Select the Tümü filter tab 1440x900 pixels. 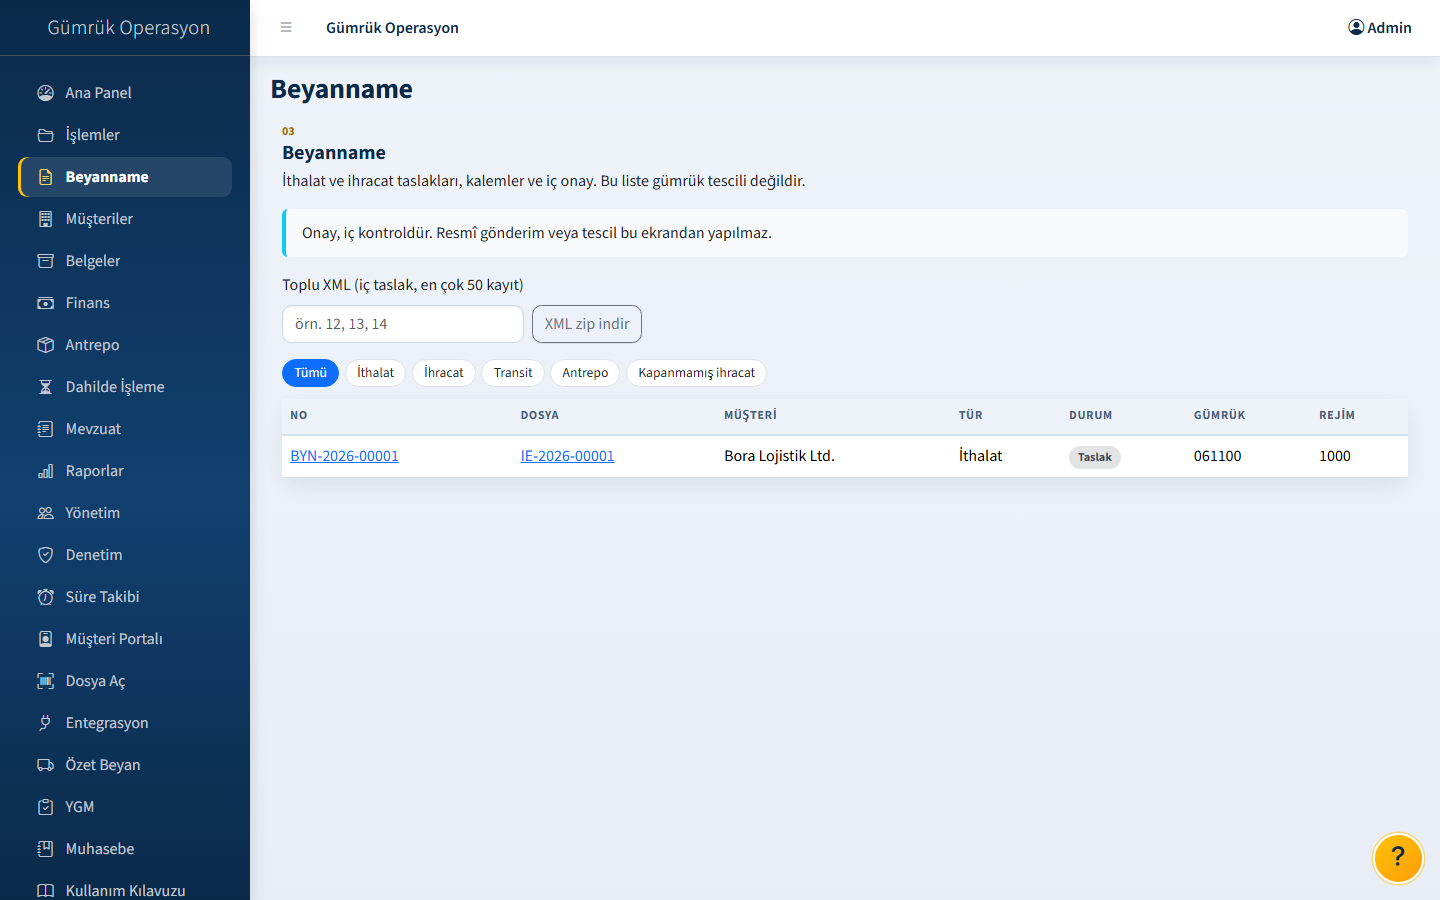[x=310, y=373]
